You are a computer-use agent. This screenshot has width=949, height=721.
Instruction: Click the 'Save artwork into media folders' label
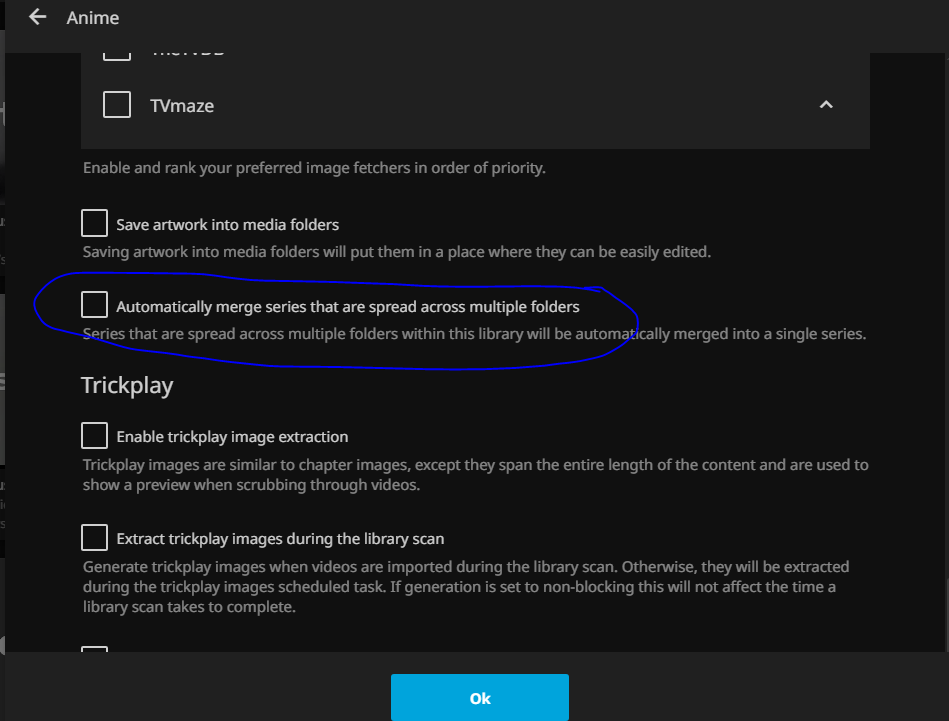(x=227, y=224)
